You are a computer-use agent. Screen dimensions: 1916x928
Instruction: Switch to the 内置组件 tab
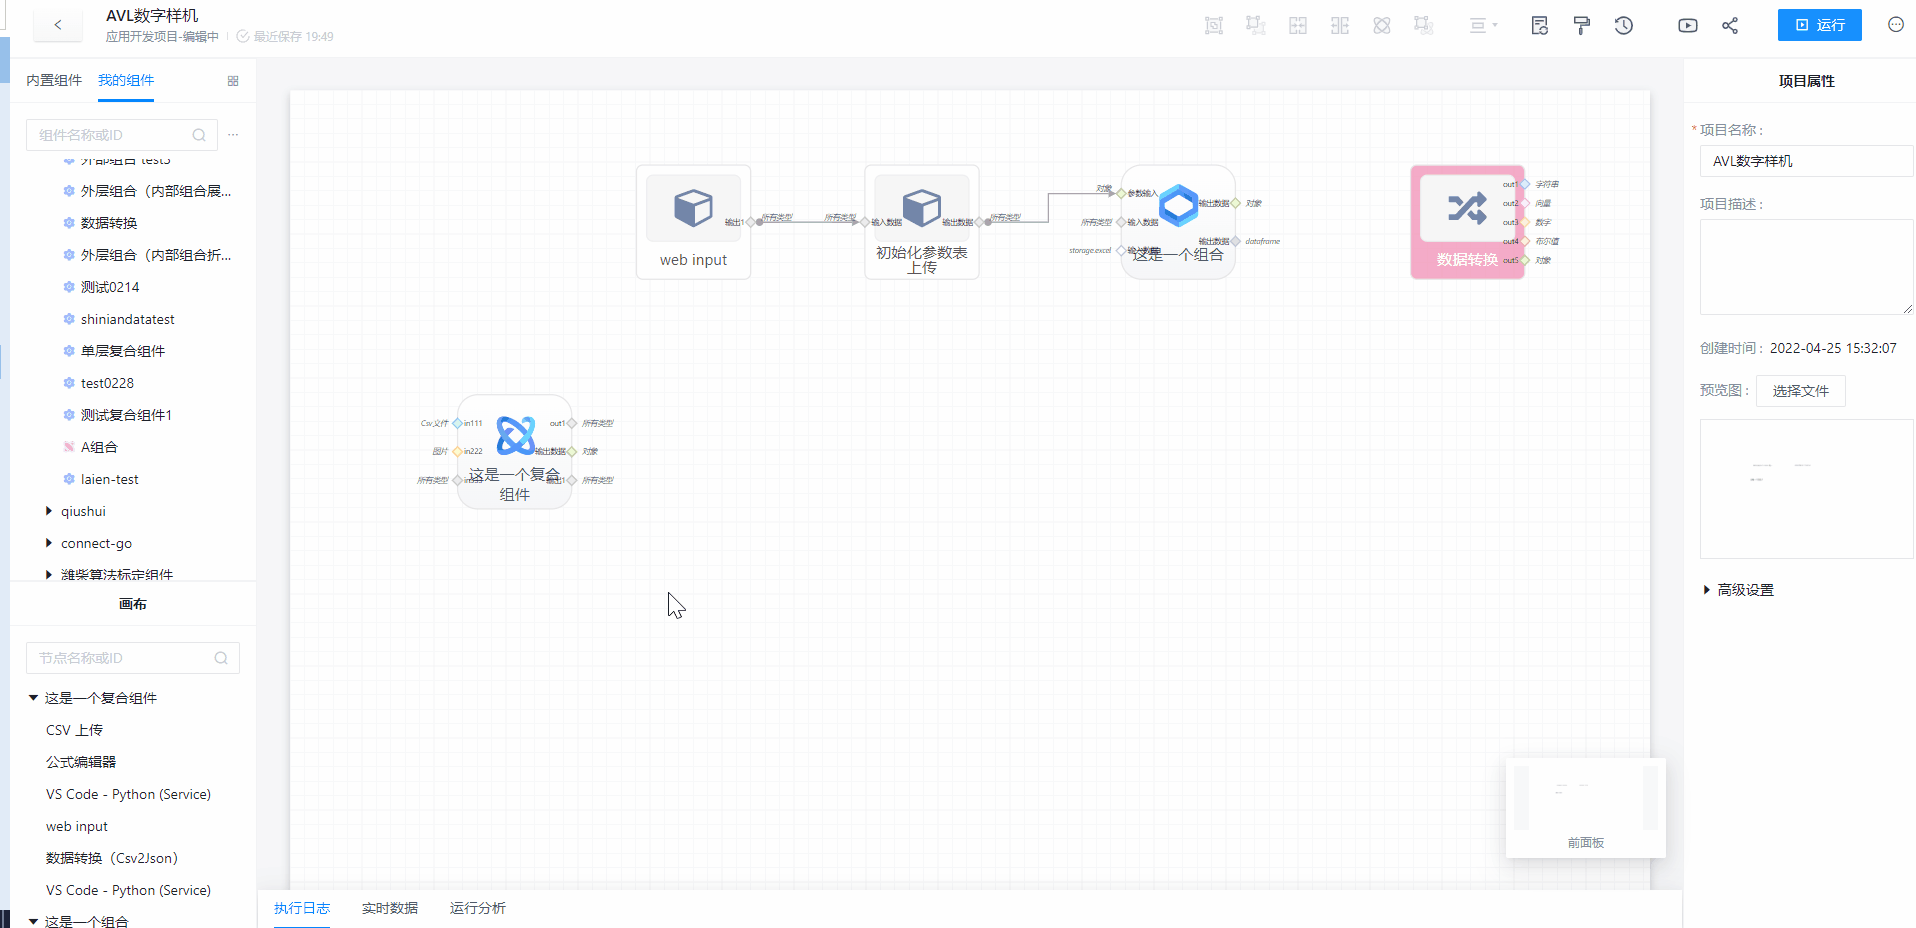pyautogui.click(x=54, y=81)
